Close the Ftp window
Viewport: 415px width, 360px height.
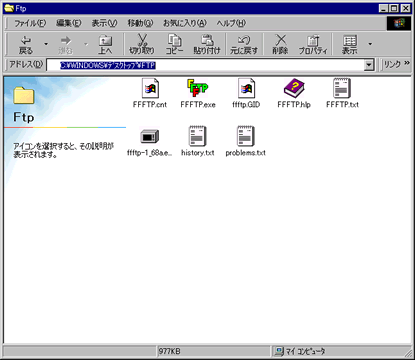tap(406, 8)
